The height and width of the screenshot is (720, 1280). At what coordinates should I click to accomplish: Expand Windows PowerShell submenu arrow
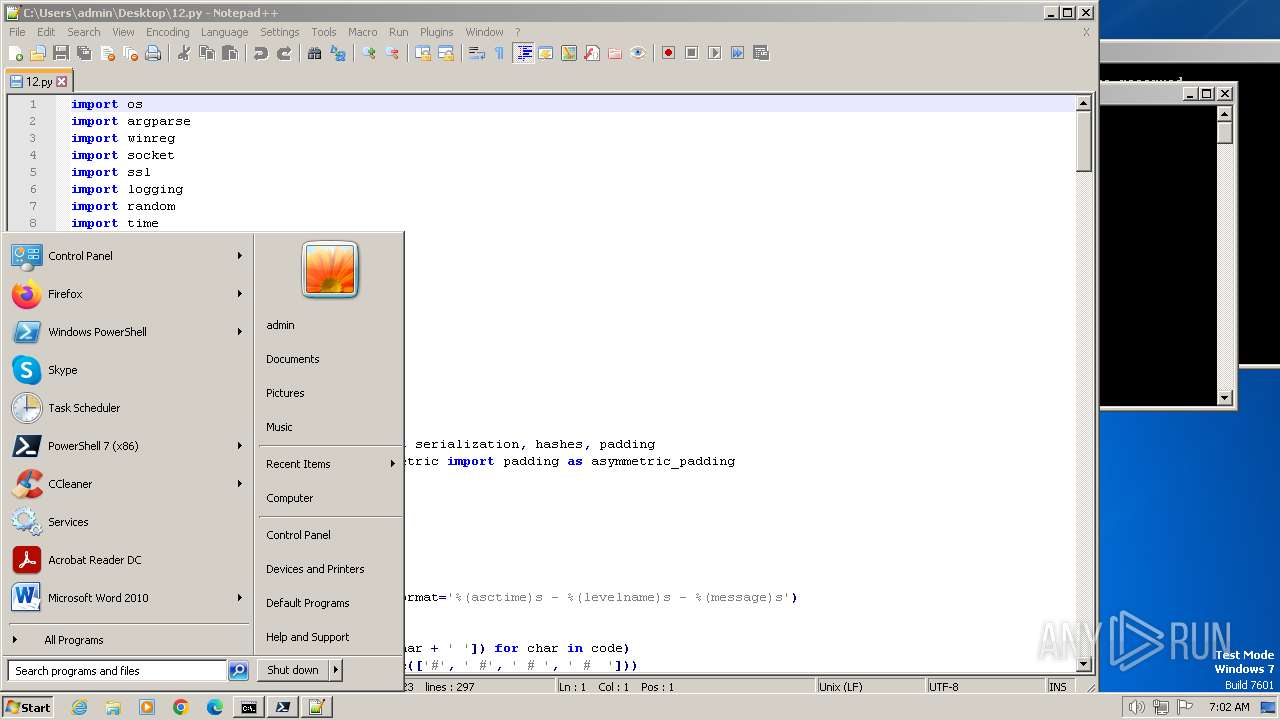pyautogui.click(x=240, y=332)
